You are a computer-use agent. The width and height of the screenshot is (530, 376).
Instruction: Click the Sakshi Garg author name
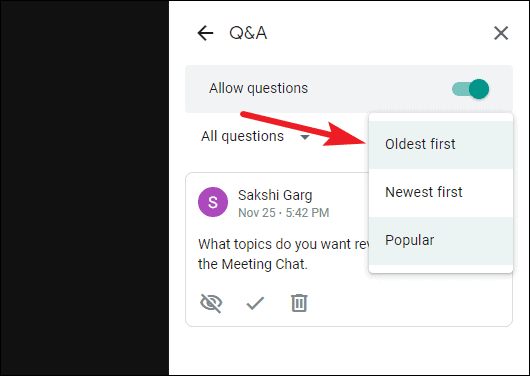tap(275, 195)
